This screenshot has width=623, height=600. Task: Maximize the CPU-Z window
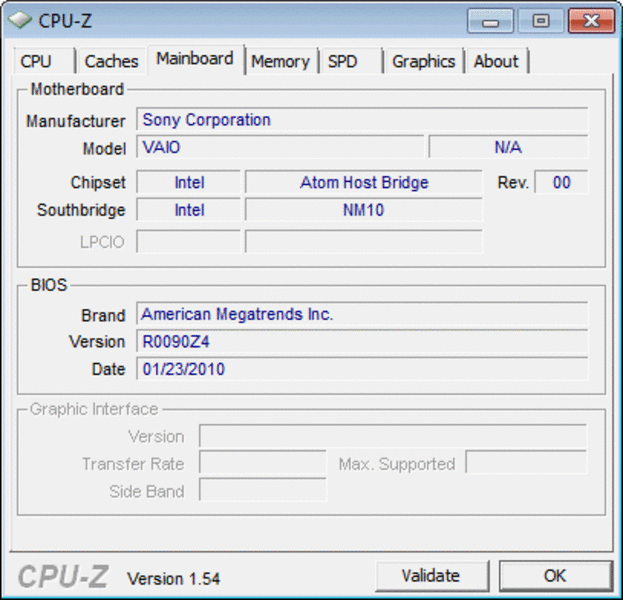point(540,21)
